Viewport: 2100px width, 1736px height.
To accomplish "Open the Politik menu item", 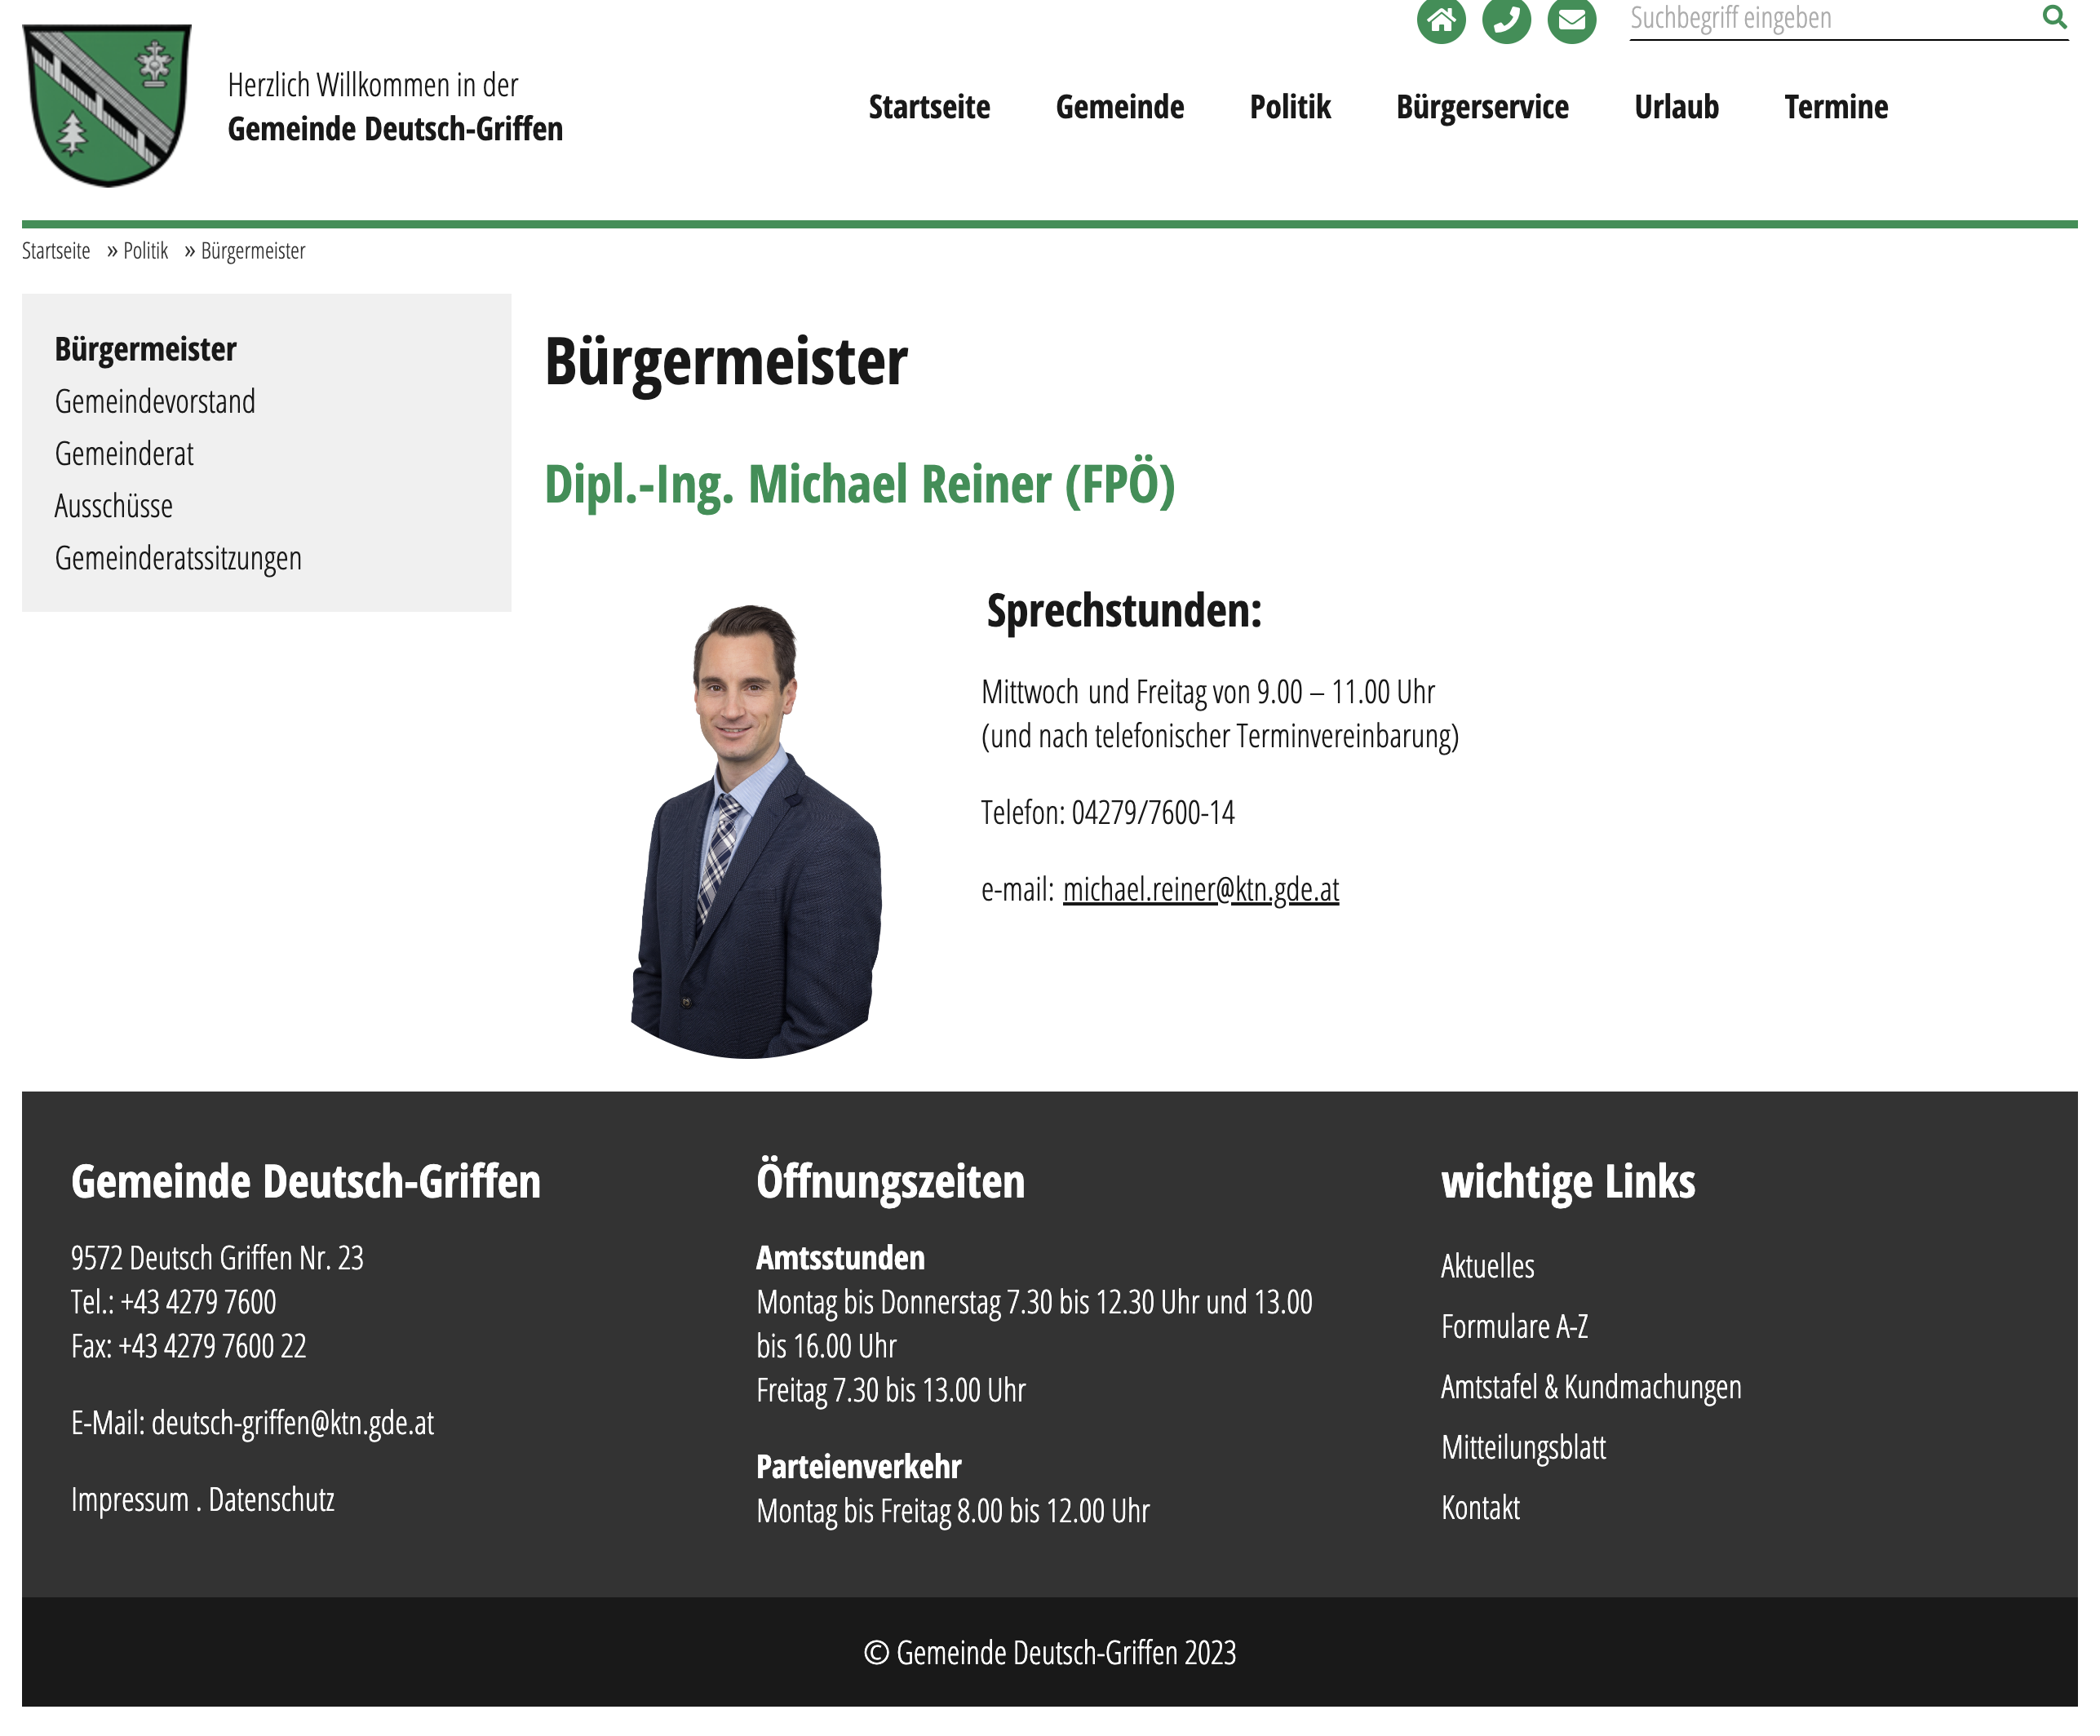I will pyautogui.click(x=1290, y=106).
